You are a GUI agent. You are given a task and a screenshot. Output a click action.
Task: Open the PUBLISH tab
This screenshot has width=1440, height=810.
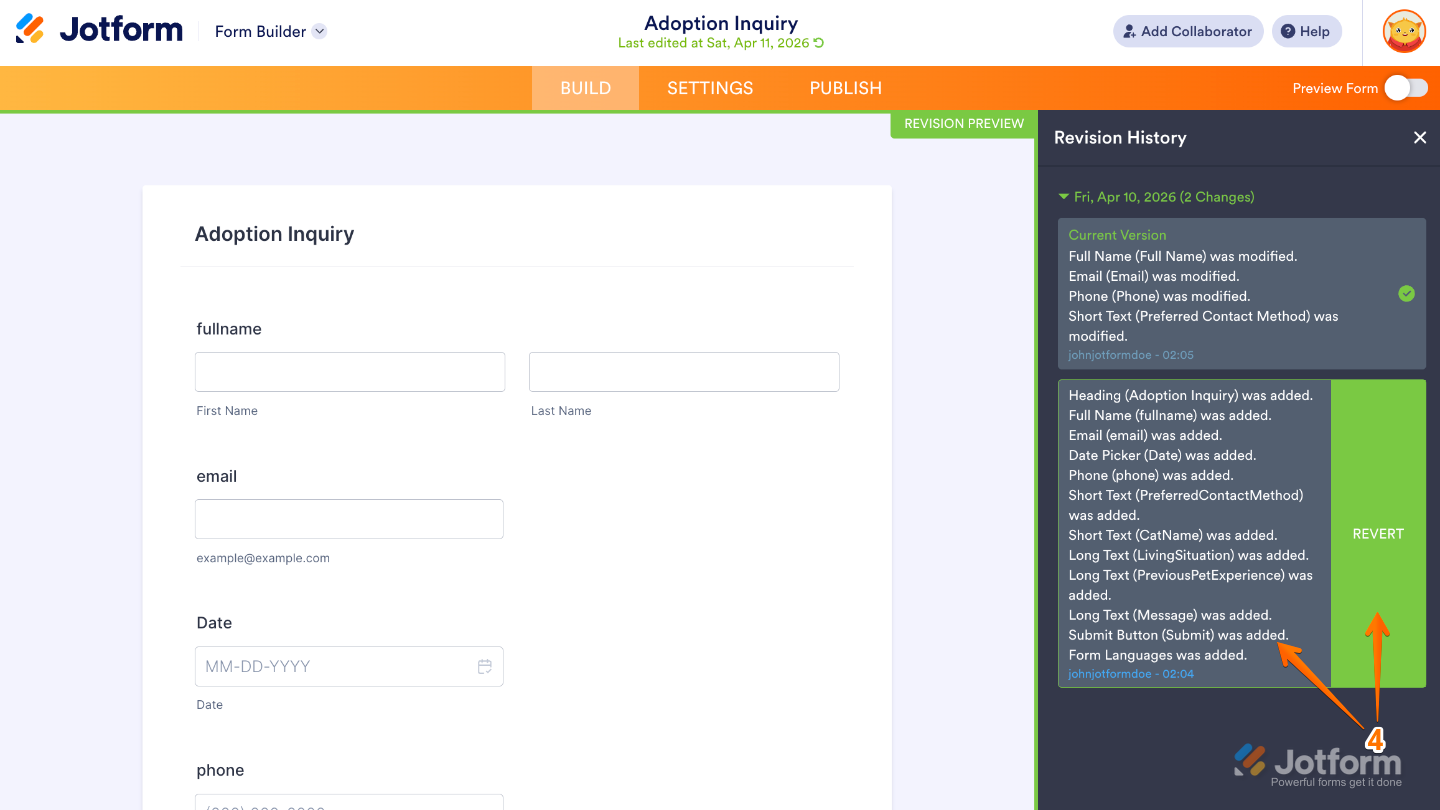[845, 88]
